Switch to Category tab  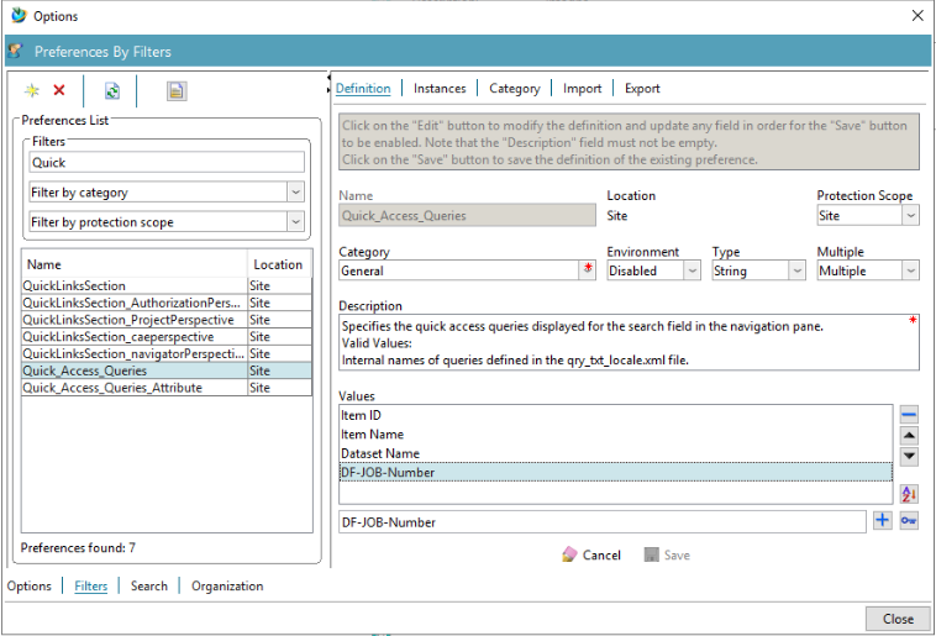pos(515,88)
